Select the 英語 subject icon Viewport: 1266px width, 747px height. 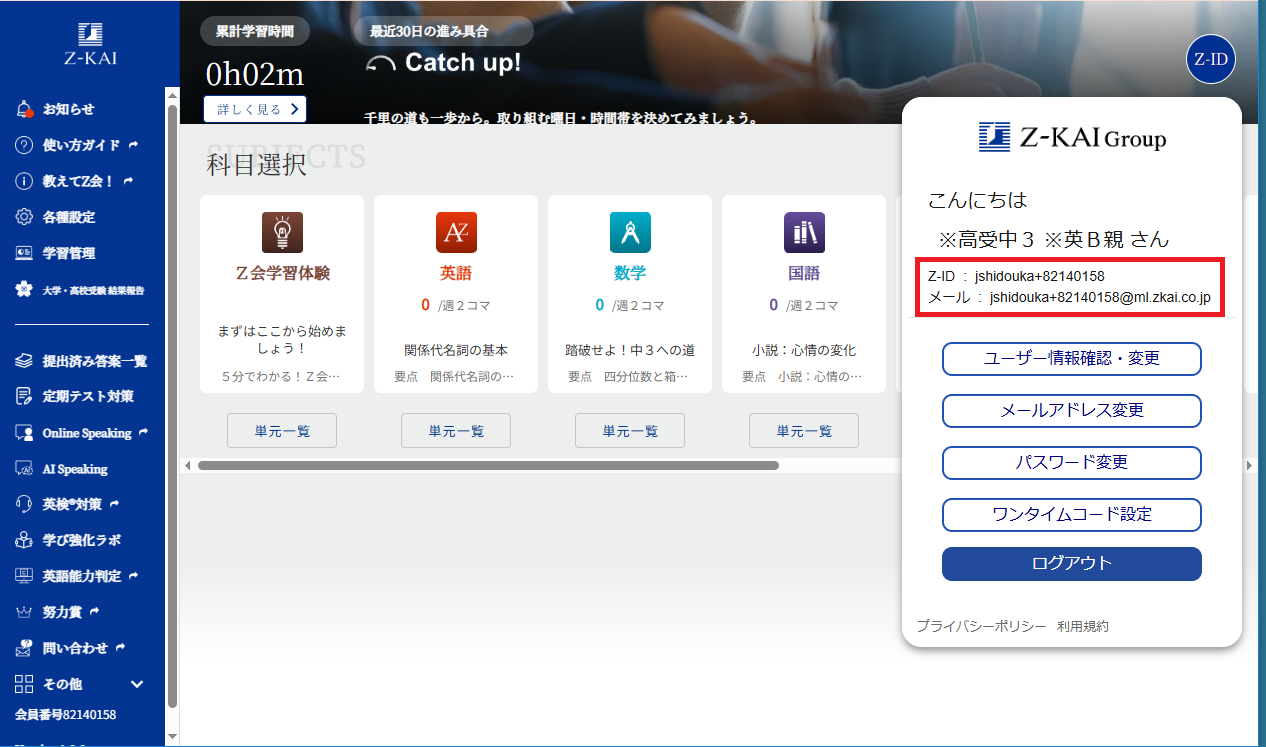(x=456, y=232)
